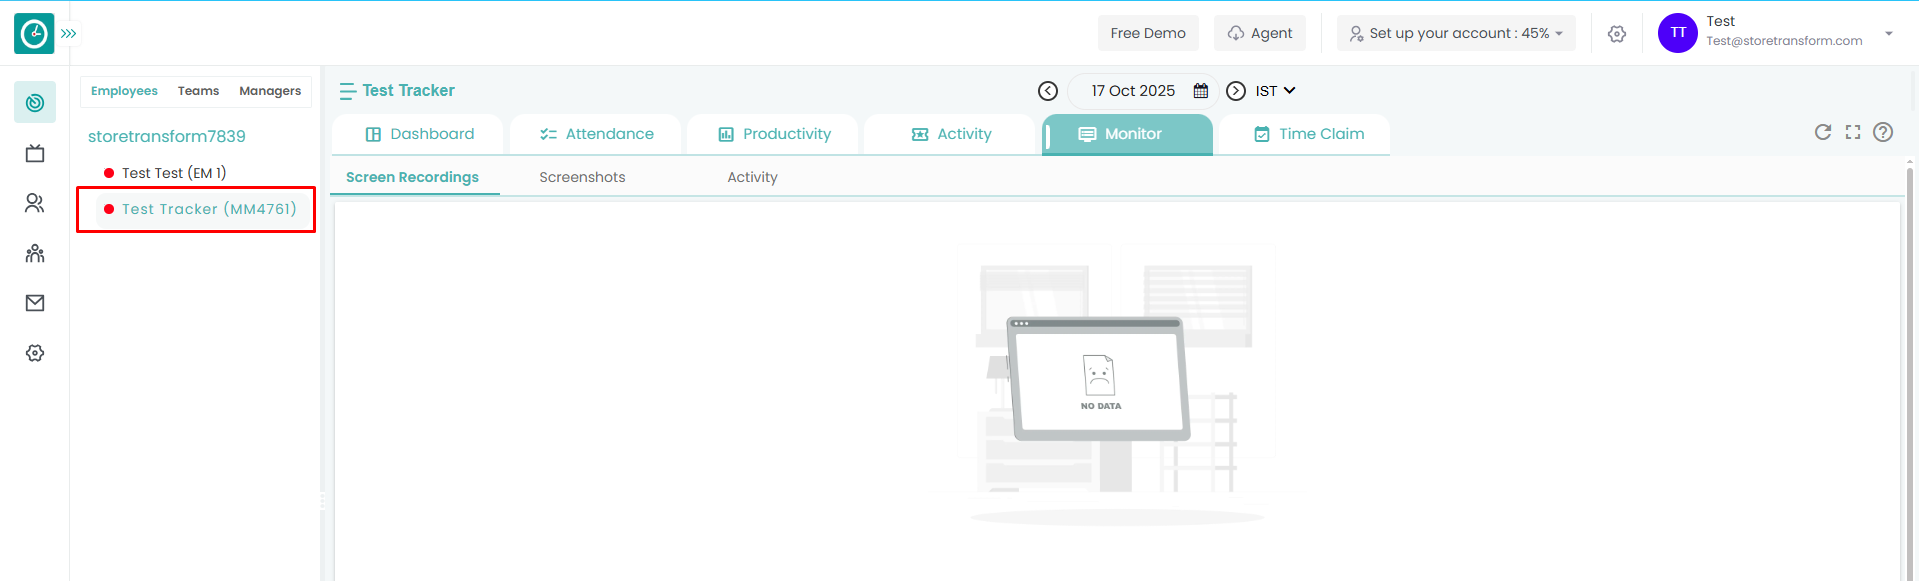Click the top bar settings gear icon
This screenshot has width=1919, height=581.
point(1617,34)
